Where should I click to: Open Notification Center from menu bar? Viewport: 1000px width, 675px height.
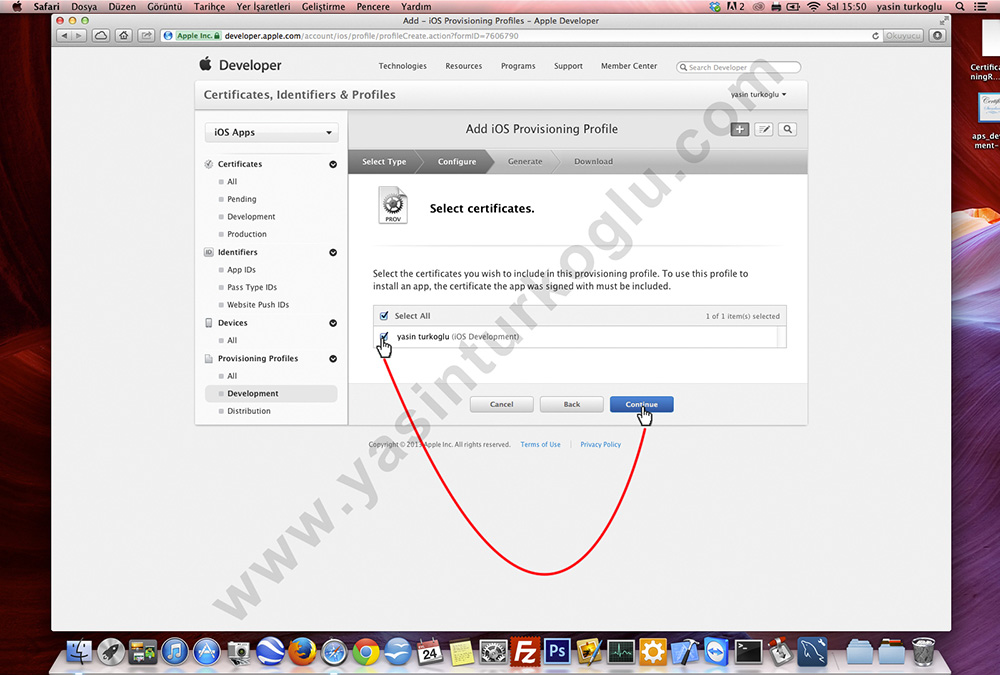981,6
